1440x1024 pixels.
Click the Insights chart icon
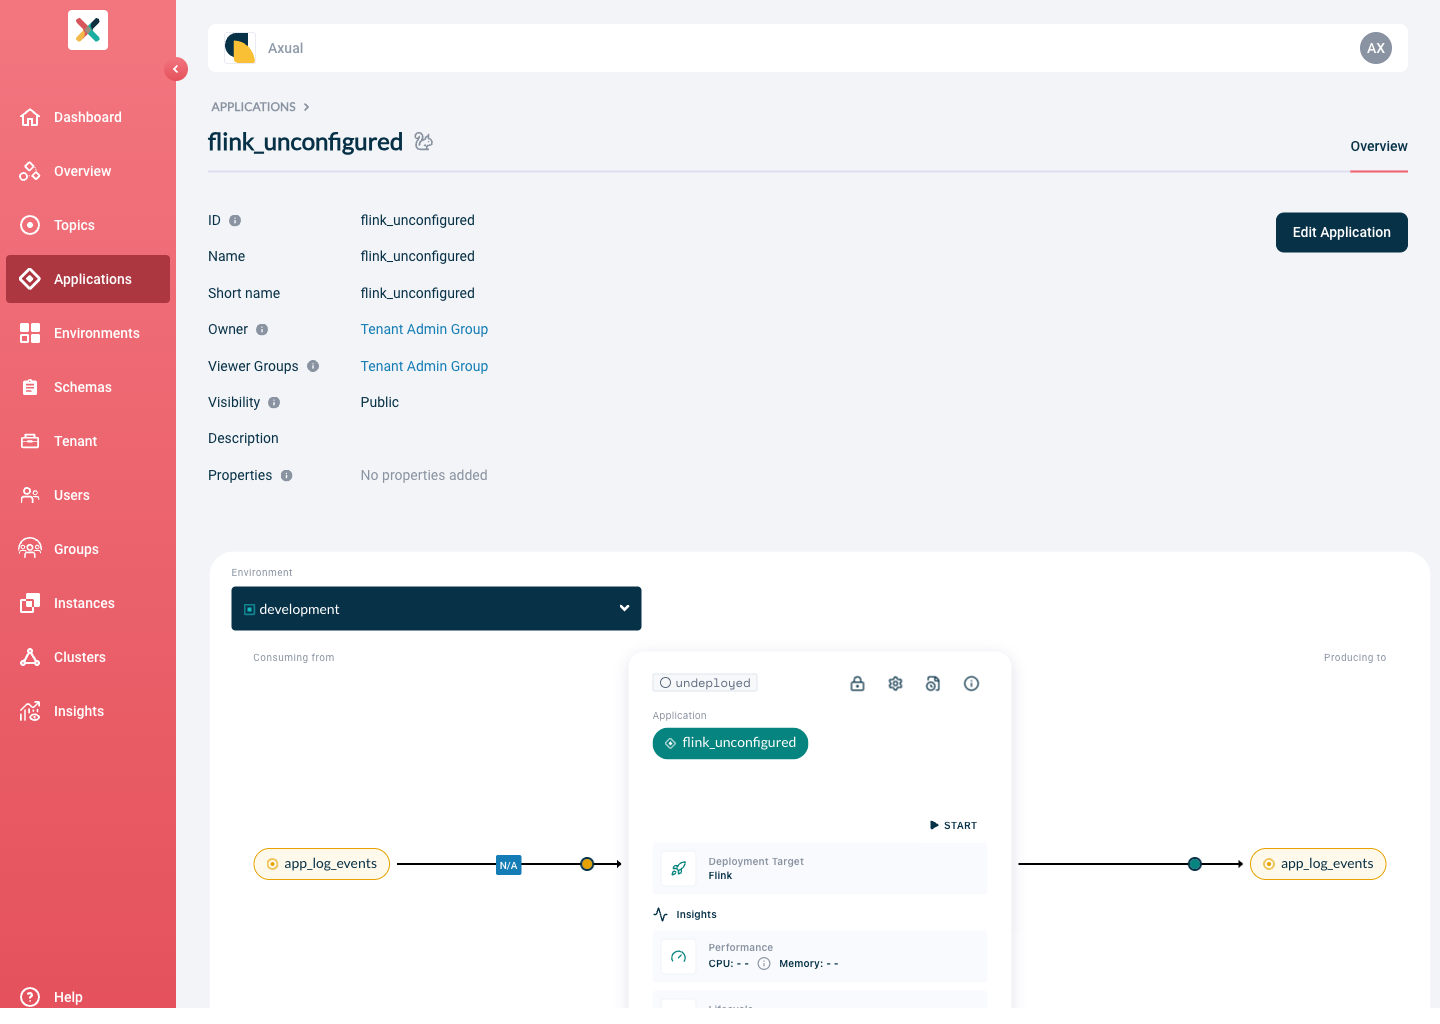pos(30,711)
